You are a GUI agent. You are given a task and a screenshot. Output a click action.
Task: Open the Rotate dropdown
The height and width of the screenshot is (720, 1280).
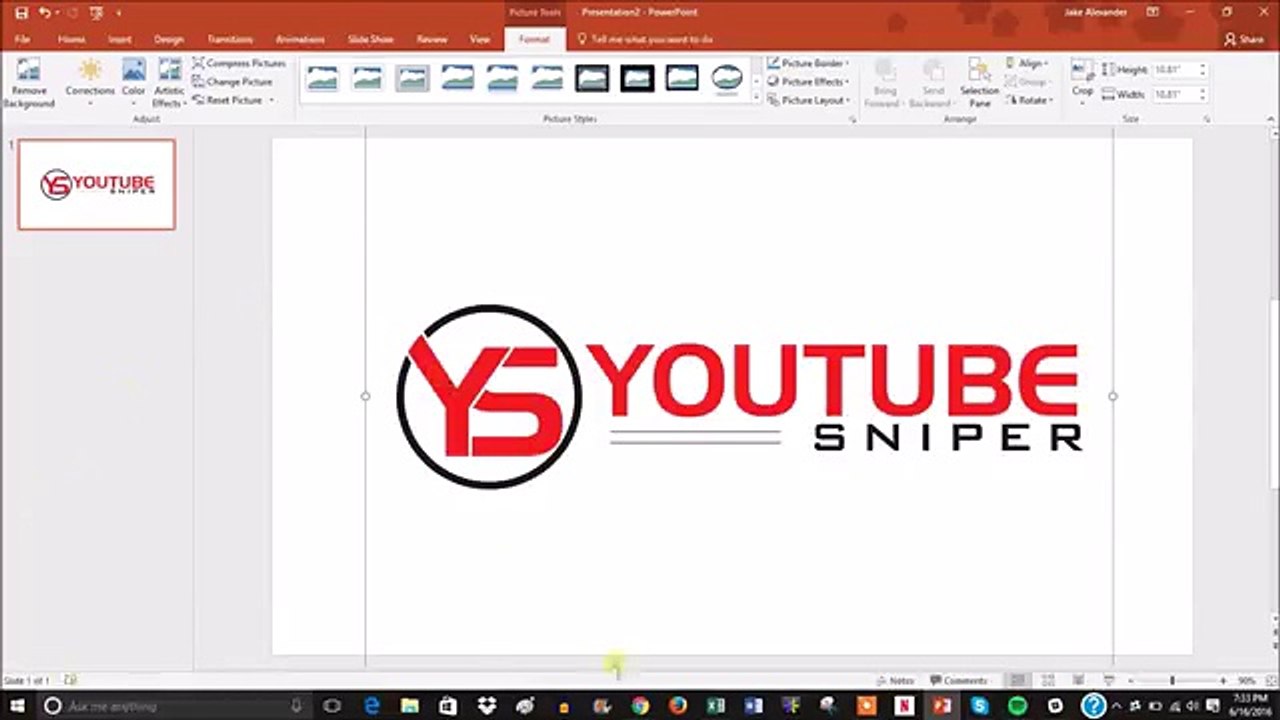(1029, 100)
